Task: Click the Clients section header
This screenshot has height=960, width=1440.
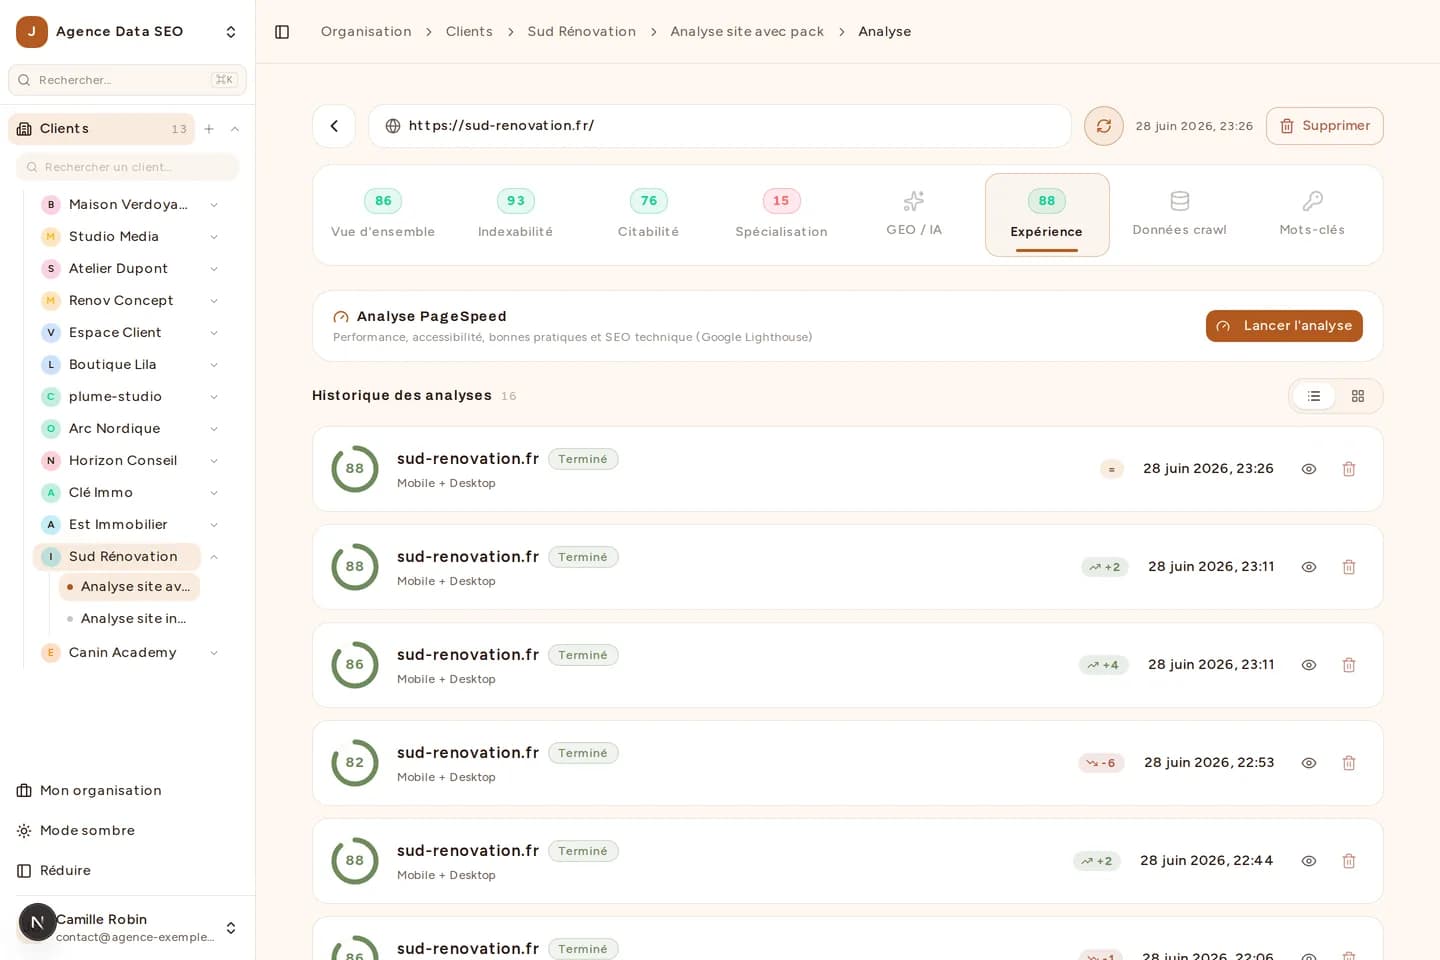Action: click(x=101, y=129)
